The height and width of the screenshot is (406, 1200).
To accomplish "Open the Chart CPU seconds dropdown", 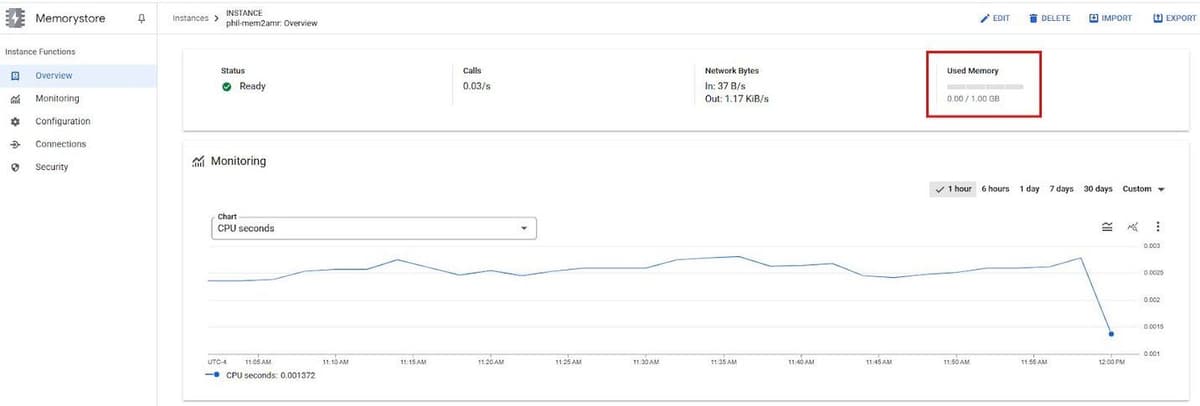I will click(x=376, y=228).
